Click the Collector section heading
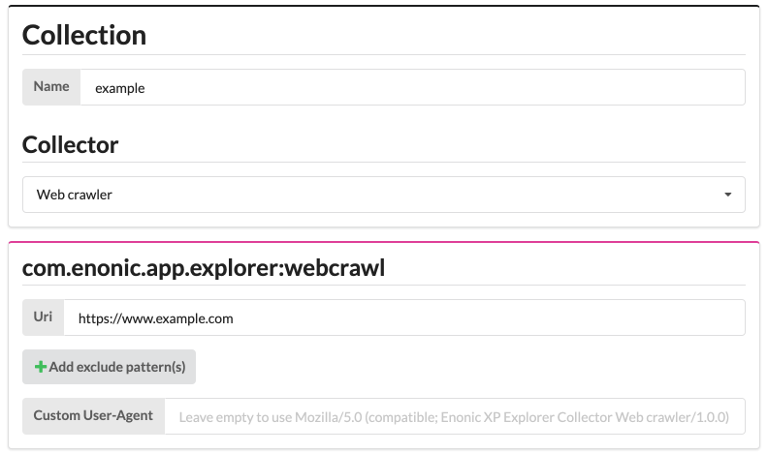The image size is (768, 453). (70, 145)
